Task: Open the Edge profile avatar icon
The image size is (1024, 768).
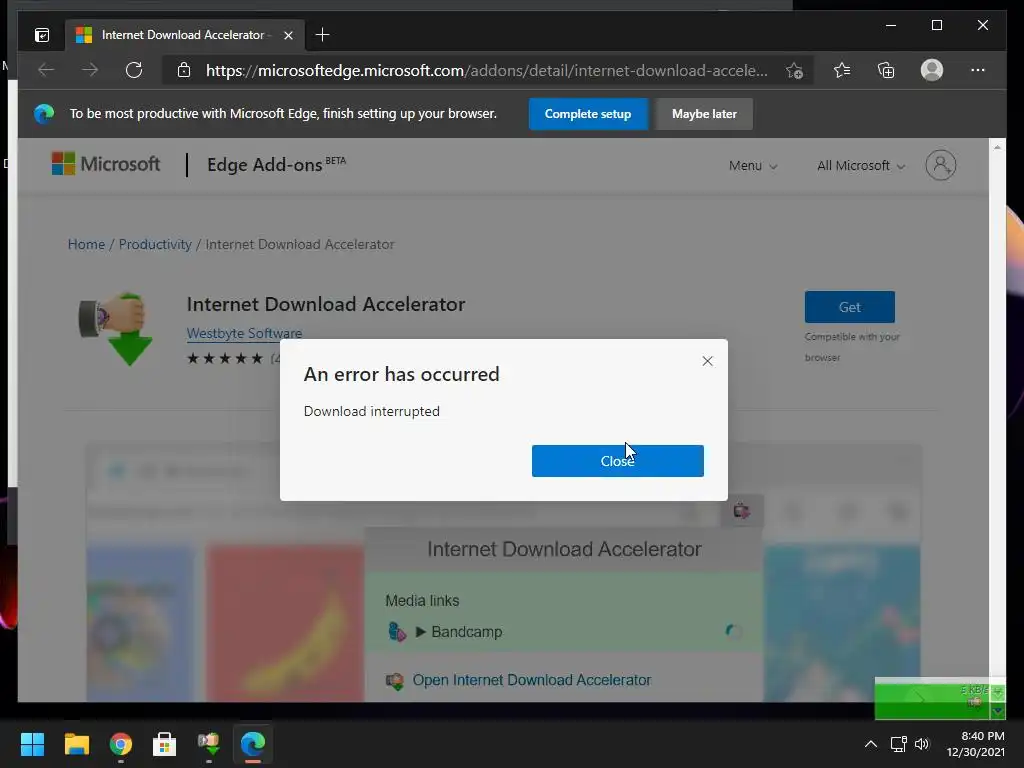Action: [x=931, y=70]
